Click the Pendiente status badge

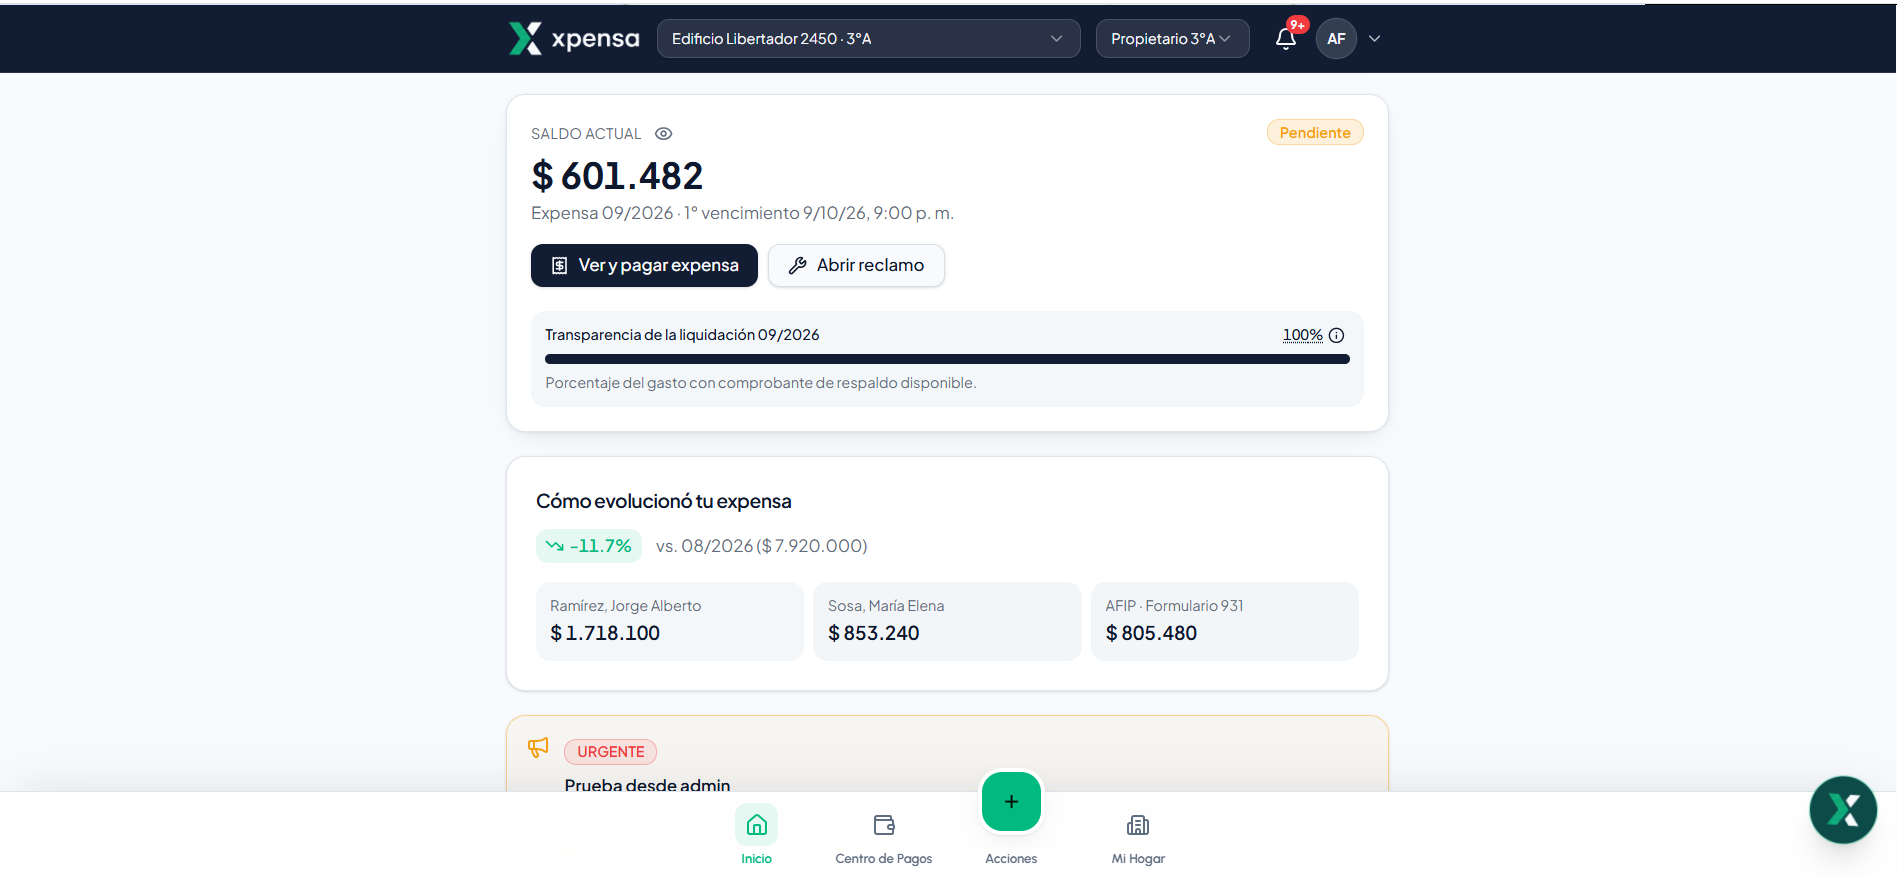pos(1315,133)
